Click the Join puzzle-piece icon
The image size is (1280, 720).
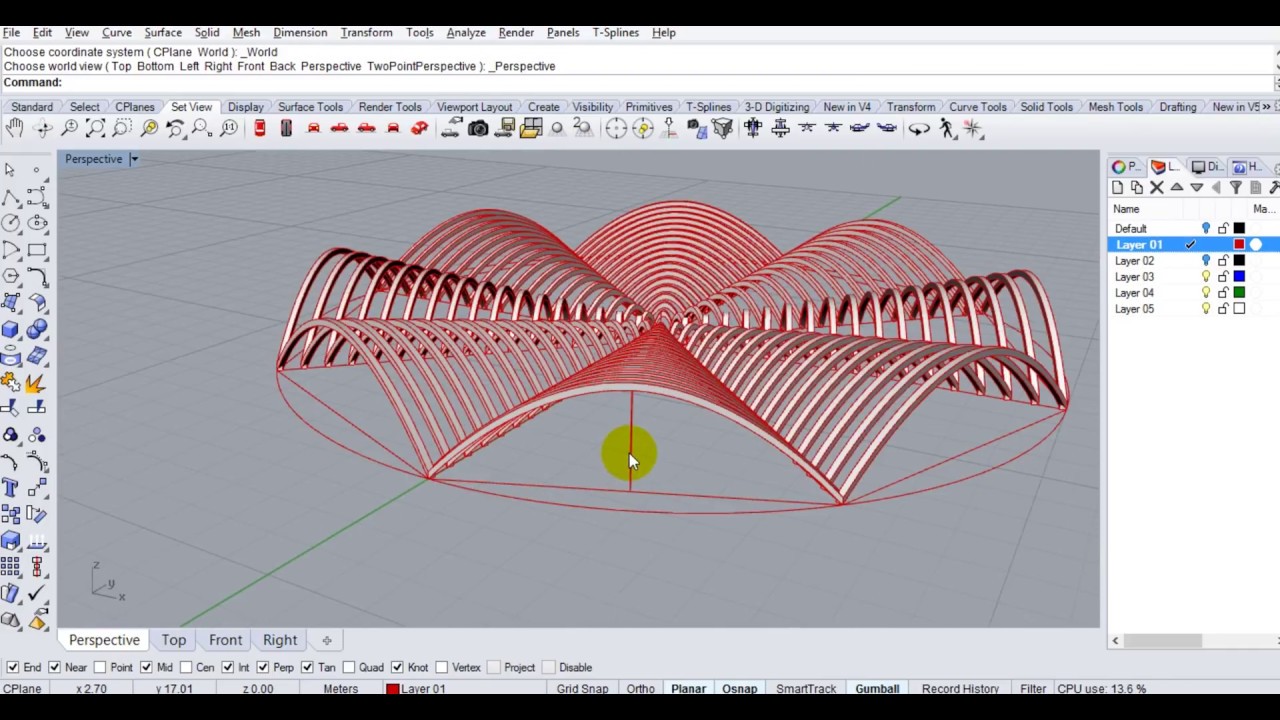pyautogui.click(x=10, y=382)
